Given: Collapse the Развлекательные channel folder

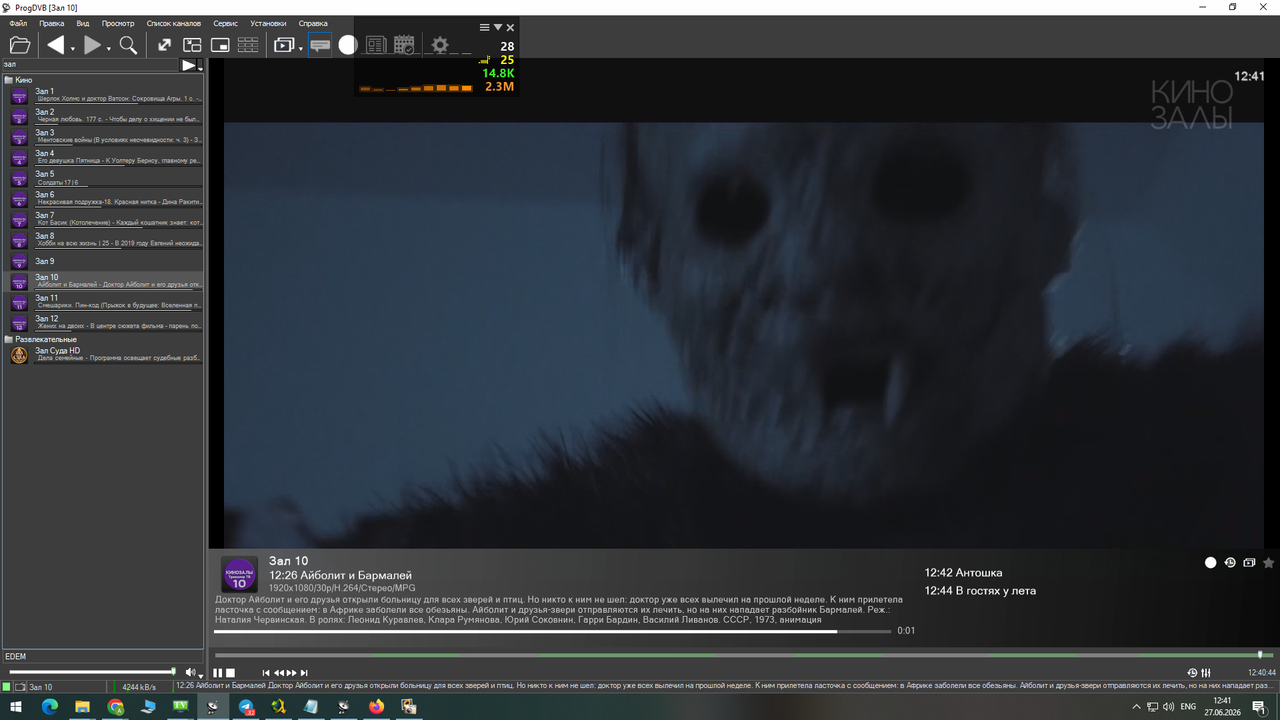Looking at the screenshot, I should pyautogui.click(x=8, y=339).
